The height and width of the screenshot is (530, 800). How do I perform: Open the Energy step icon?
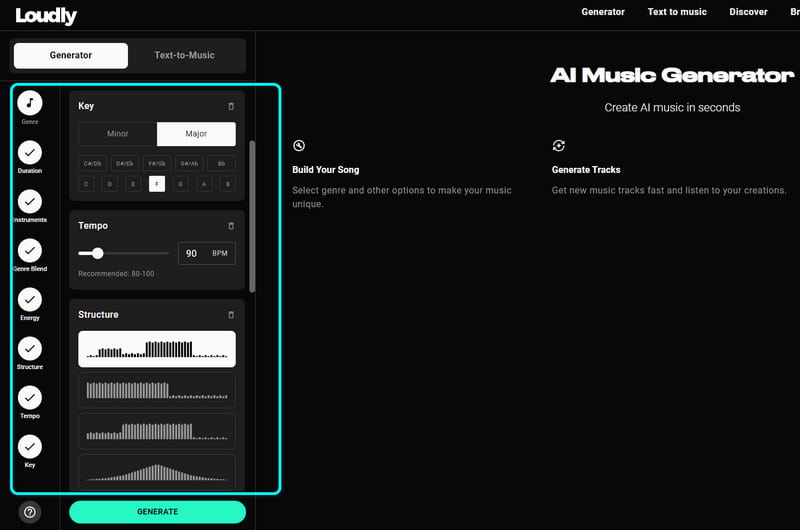click(30, 299)
